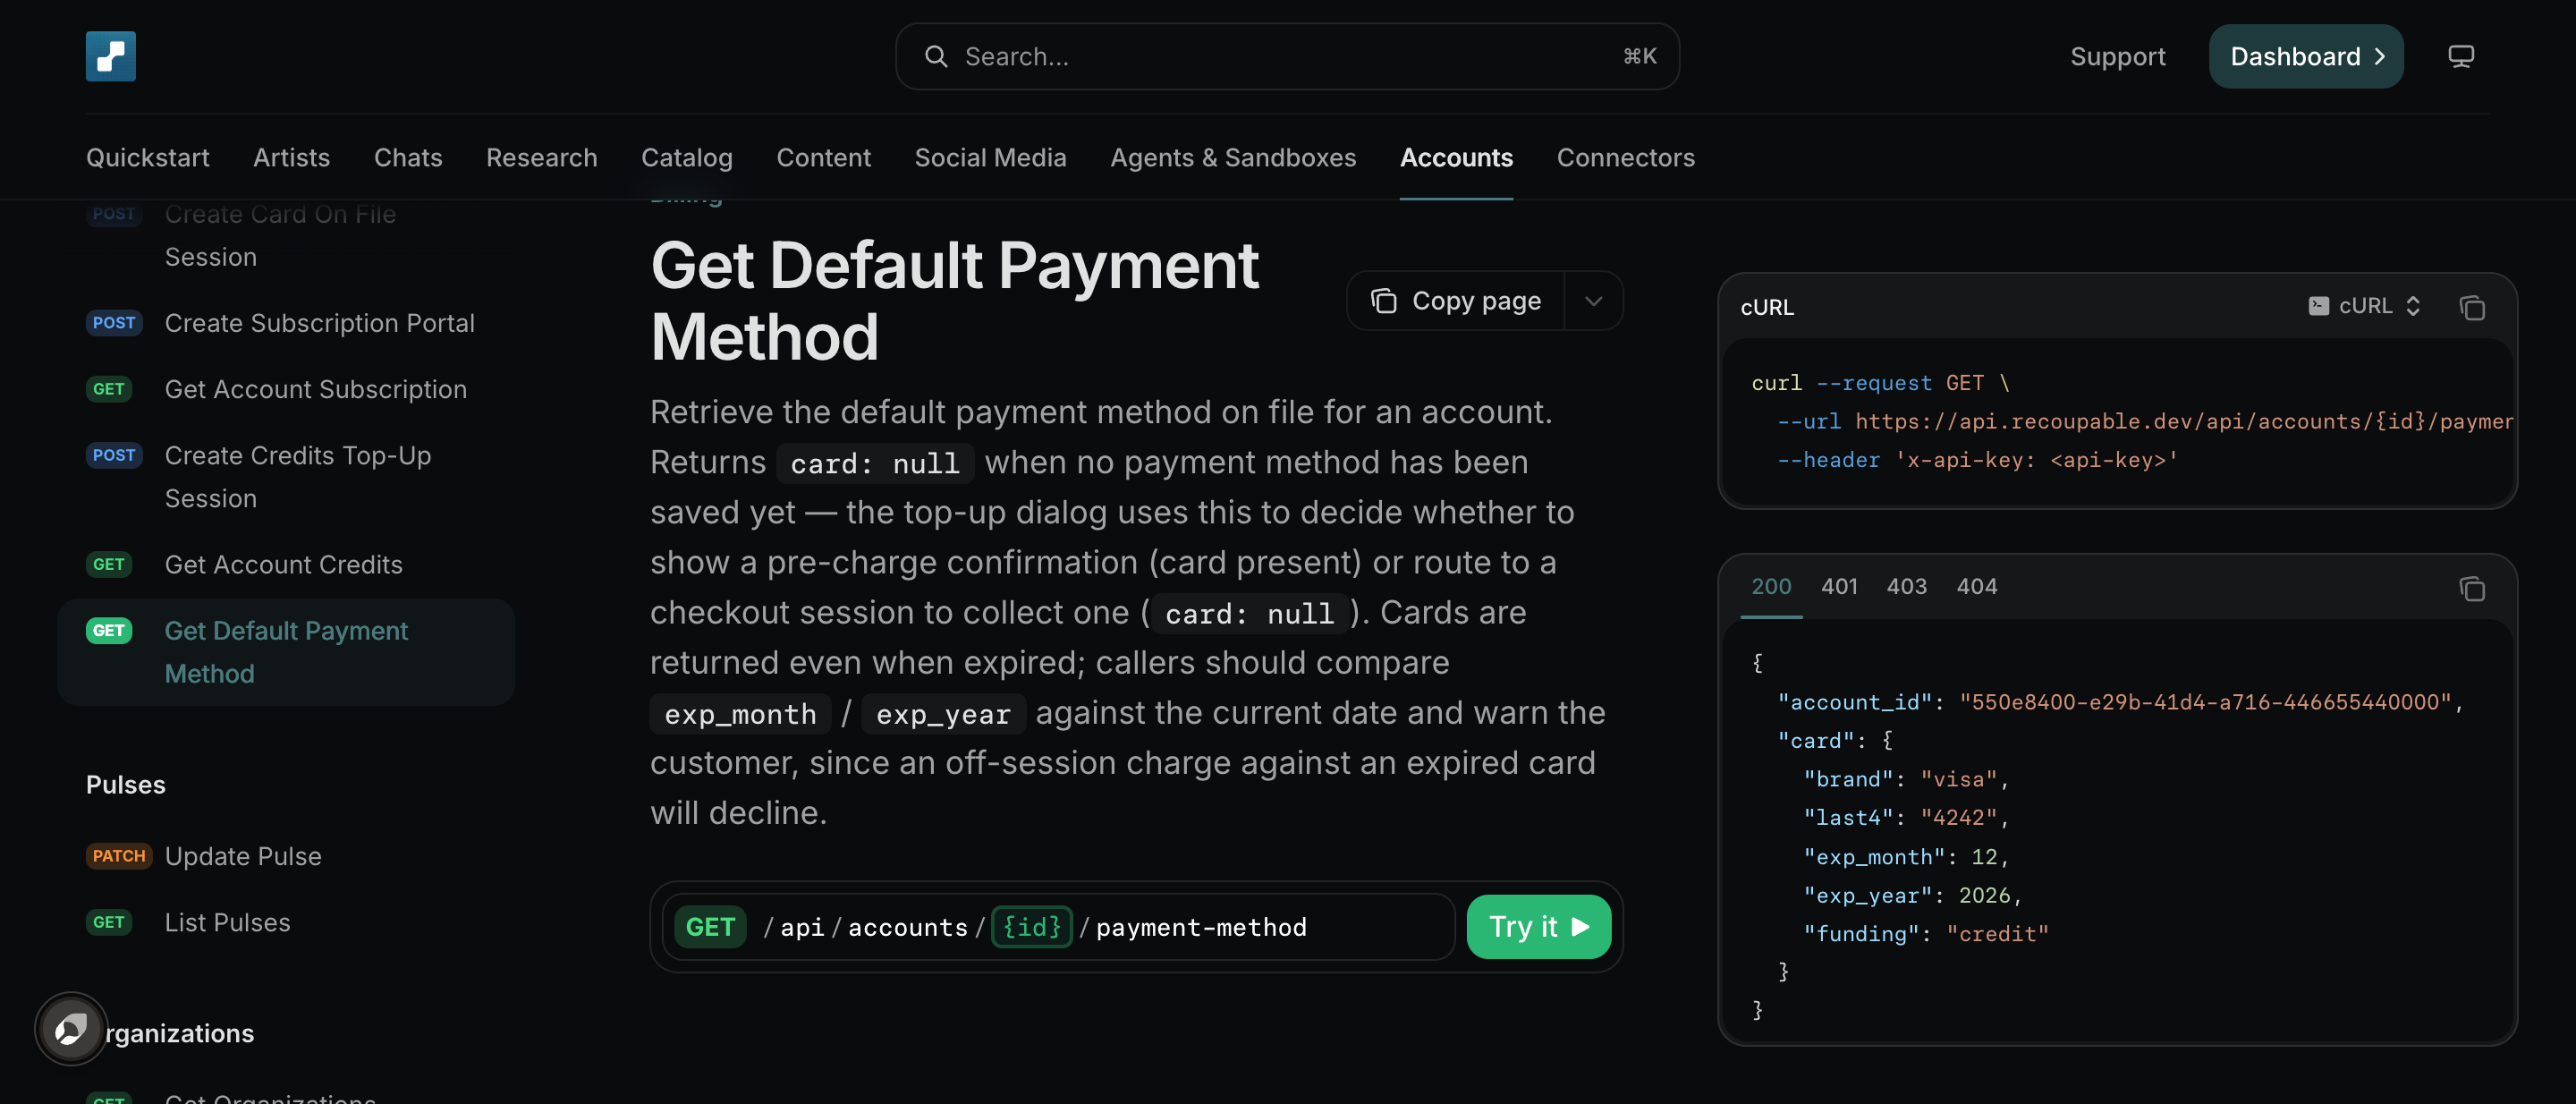Switch to the Social Media tab

point(990,157)
